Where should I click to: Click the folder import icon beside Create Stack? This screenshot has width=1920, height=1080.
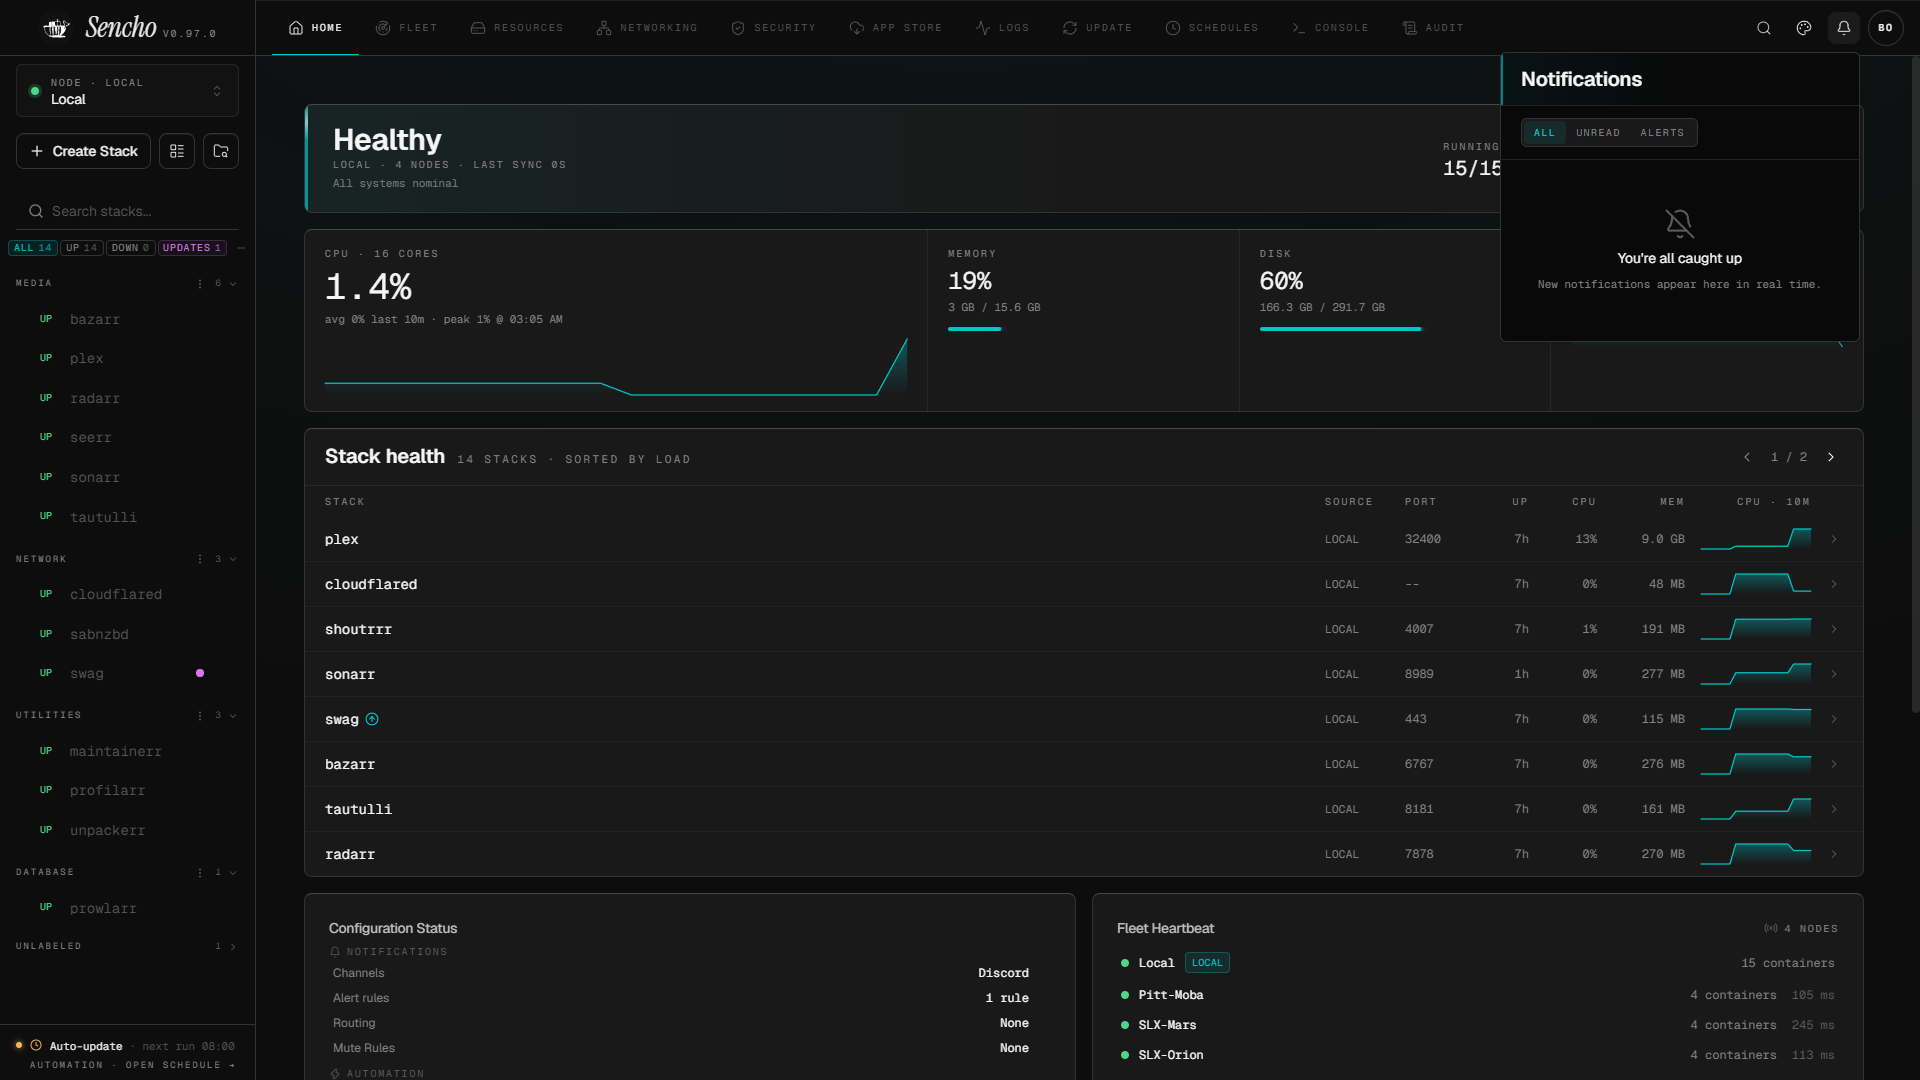[x=221, y=151]
